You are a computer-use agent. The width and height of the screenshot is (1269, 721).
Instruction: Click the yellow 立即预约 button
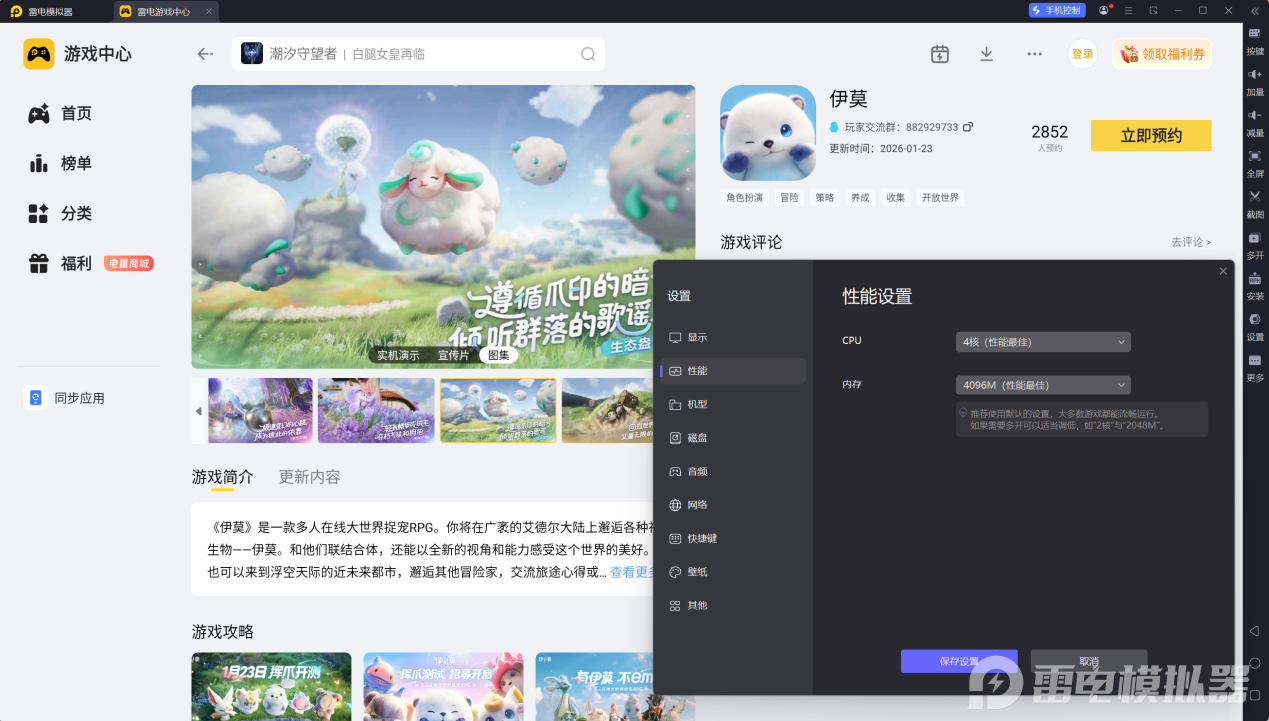pyautogui.click(x=1151, y=136)
